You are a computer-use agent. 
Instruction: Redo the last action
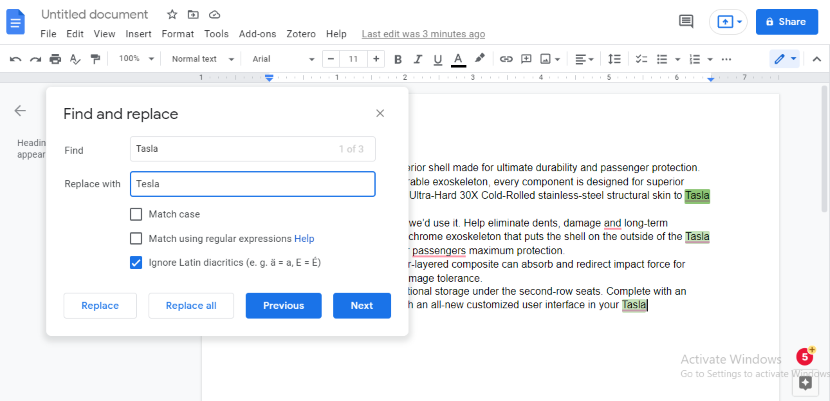tap(35, 59)
